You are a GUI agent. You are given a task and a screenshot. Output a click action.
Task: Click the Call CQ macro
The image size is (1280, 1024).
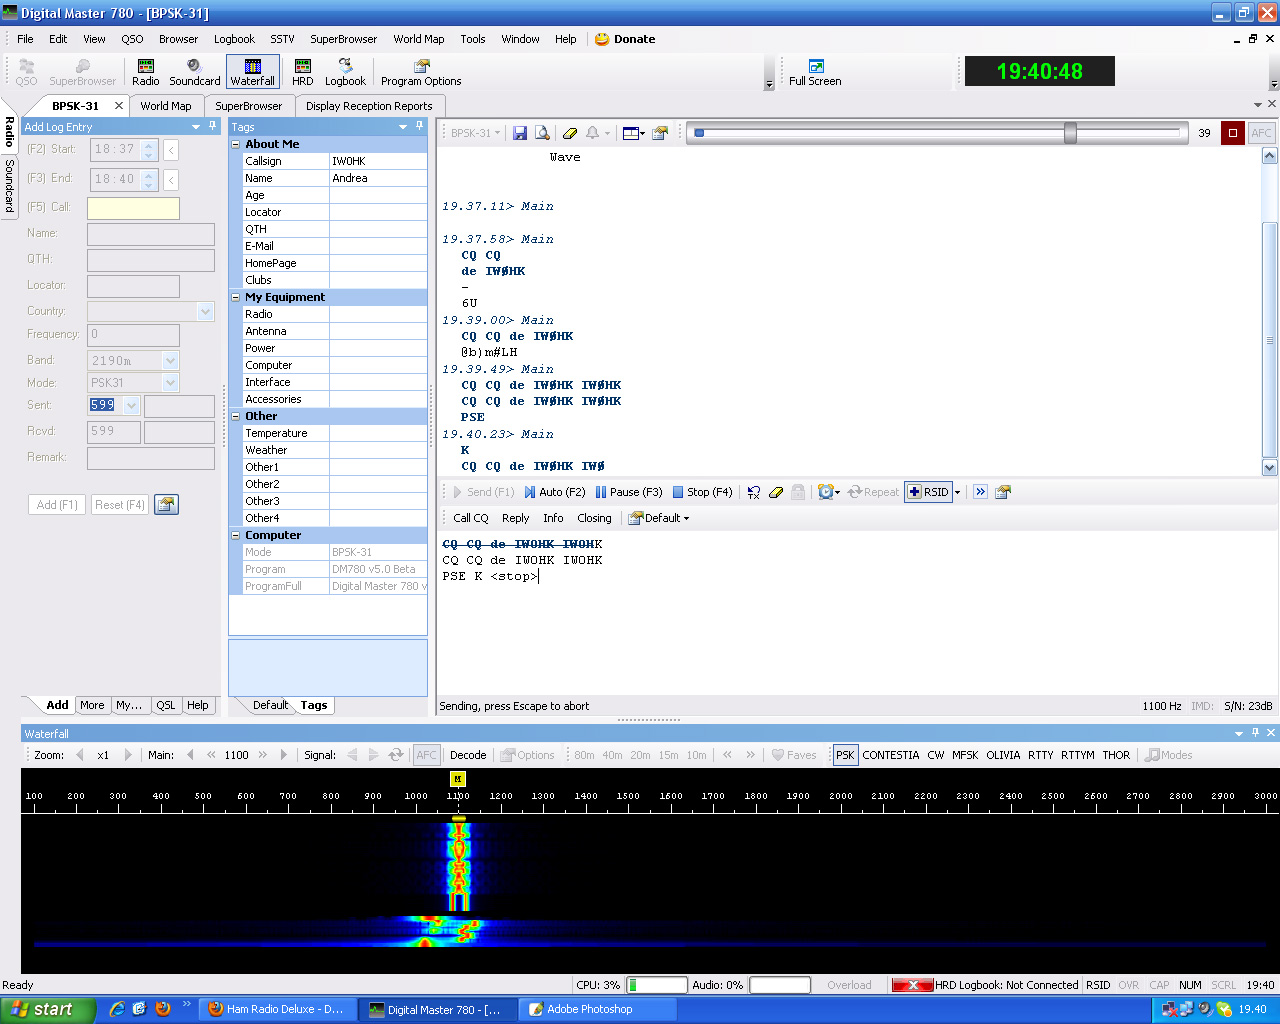point(471,518)
